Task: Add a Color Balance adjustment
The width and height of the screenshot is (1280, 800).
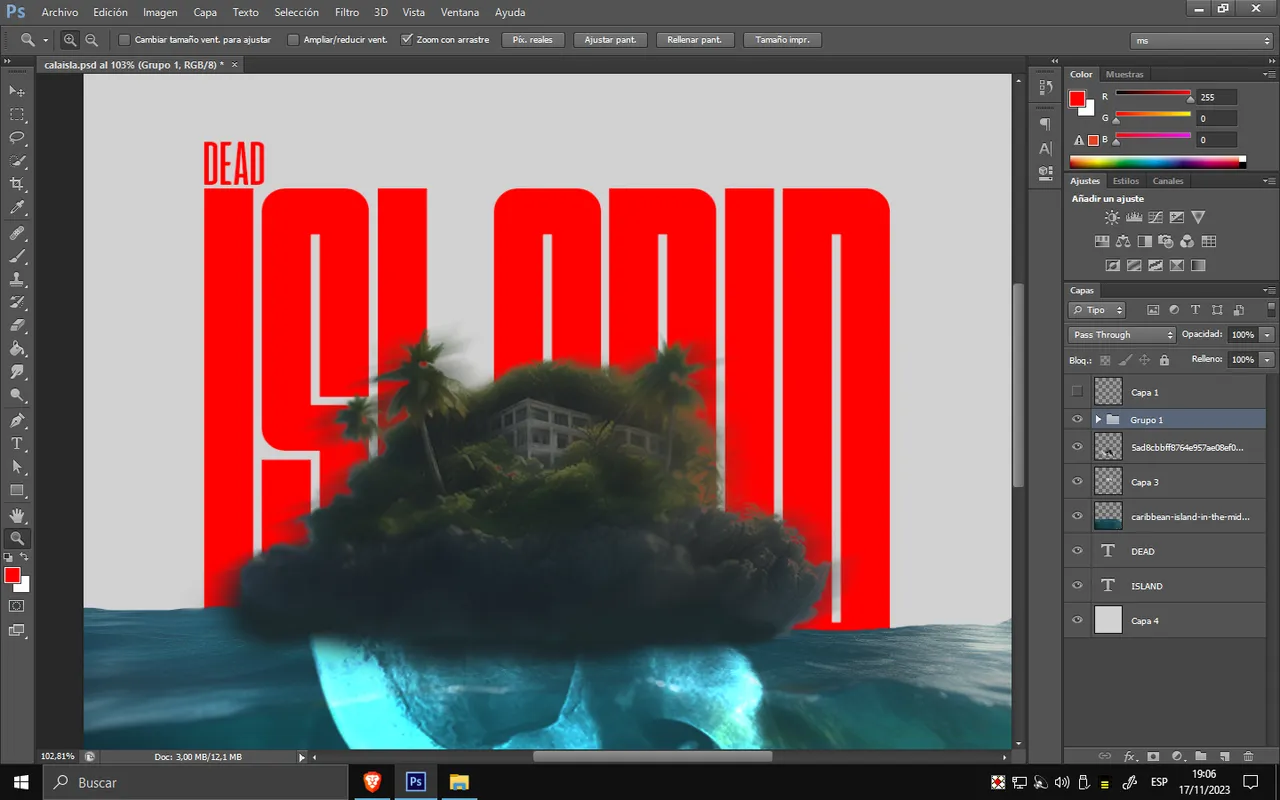Action: point(1123,241)
